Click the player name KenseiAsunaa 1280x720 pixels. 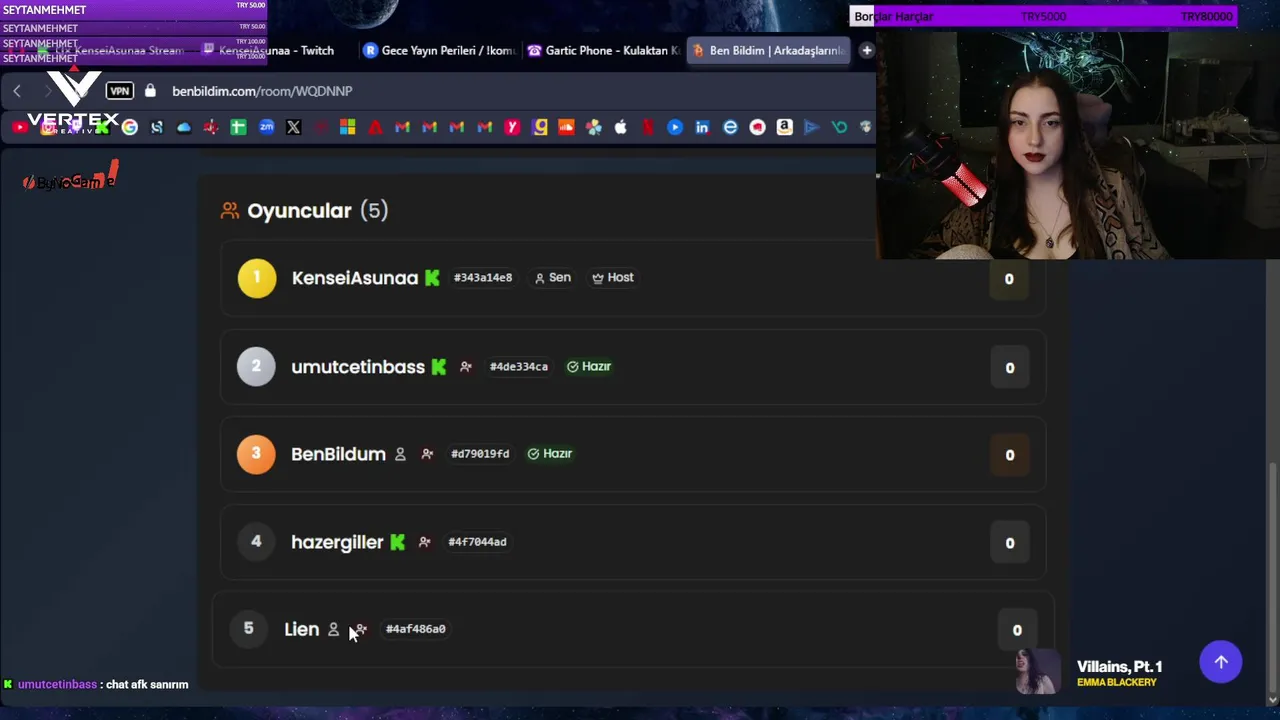[355, 278]
